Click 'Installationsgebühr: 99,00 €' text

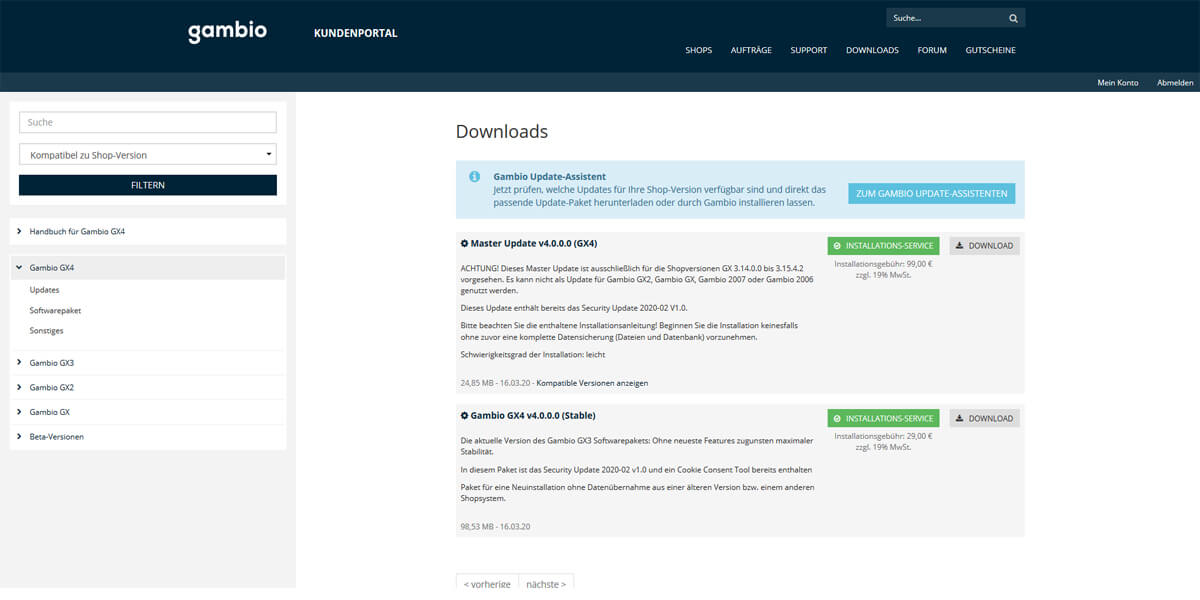(883, 264)
